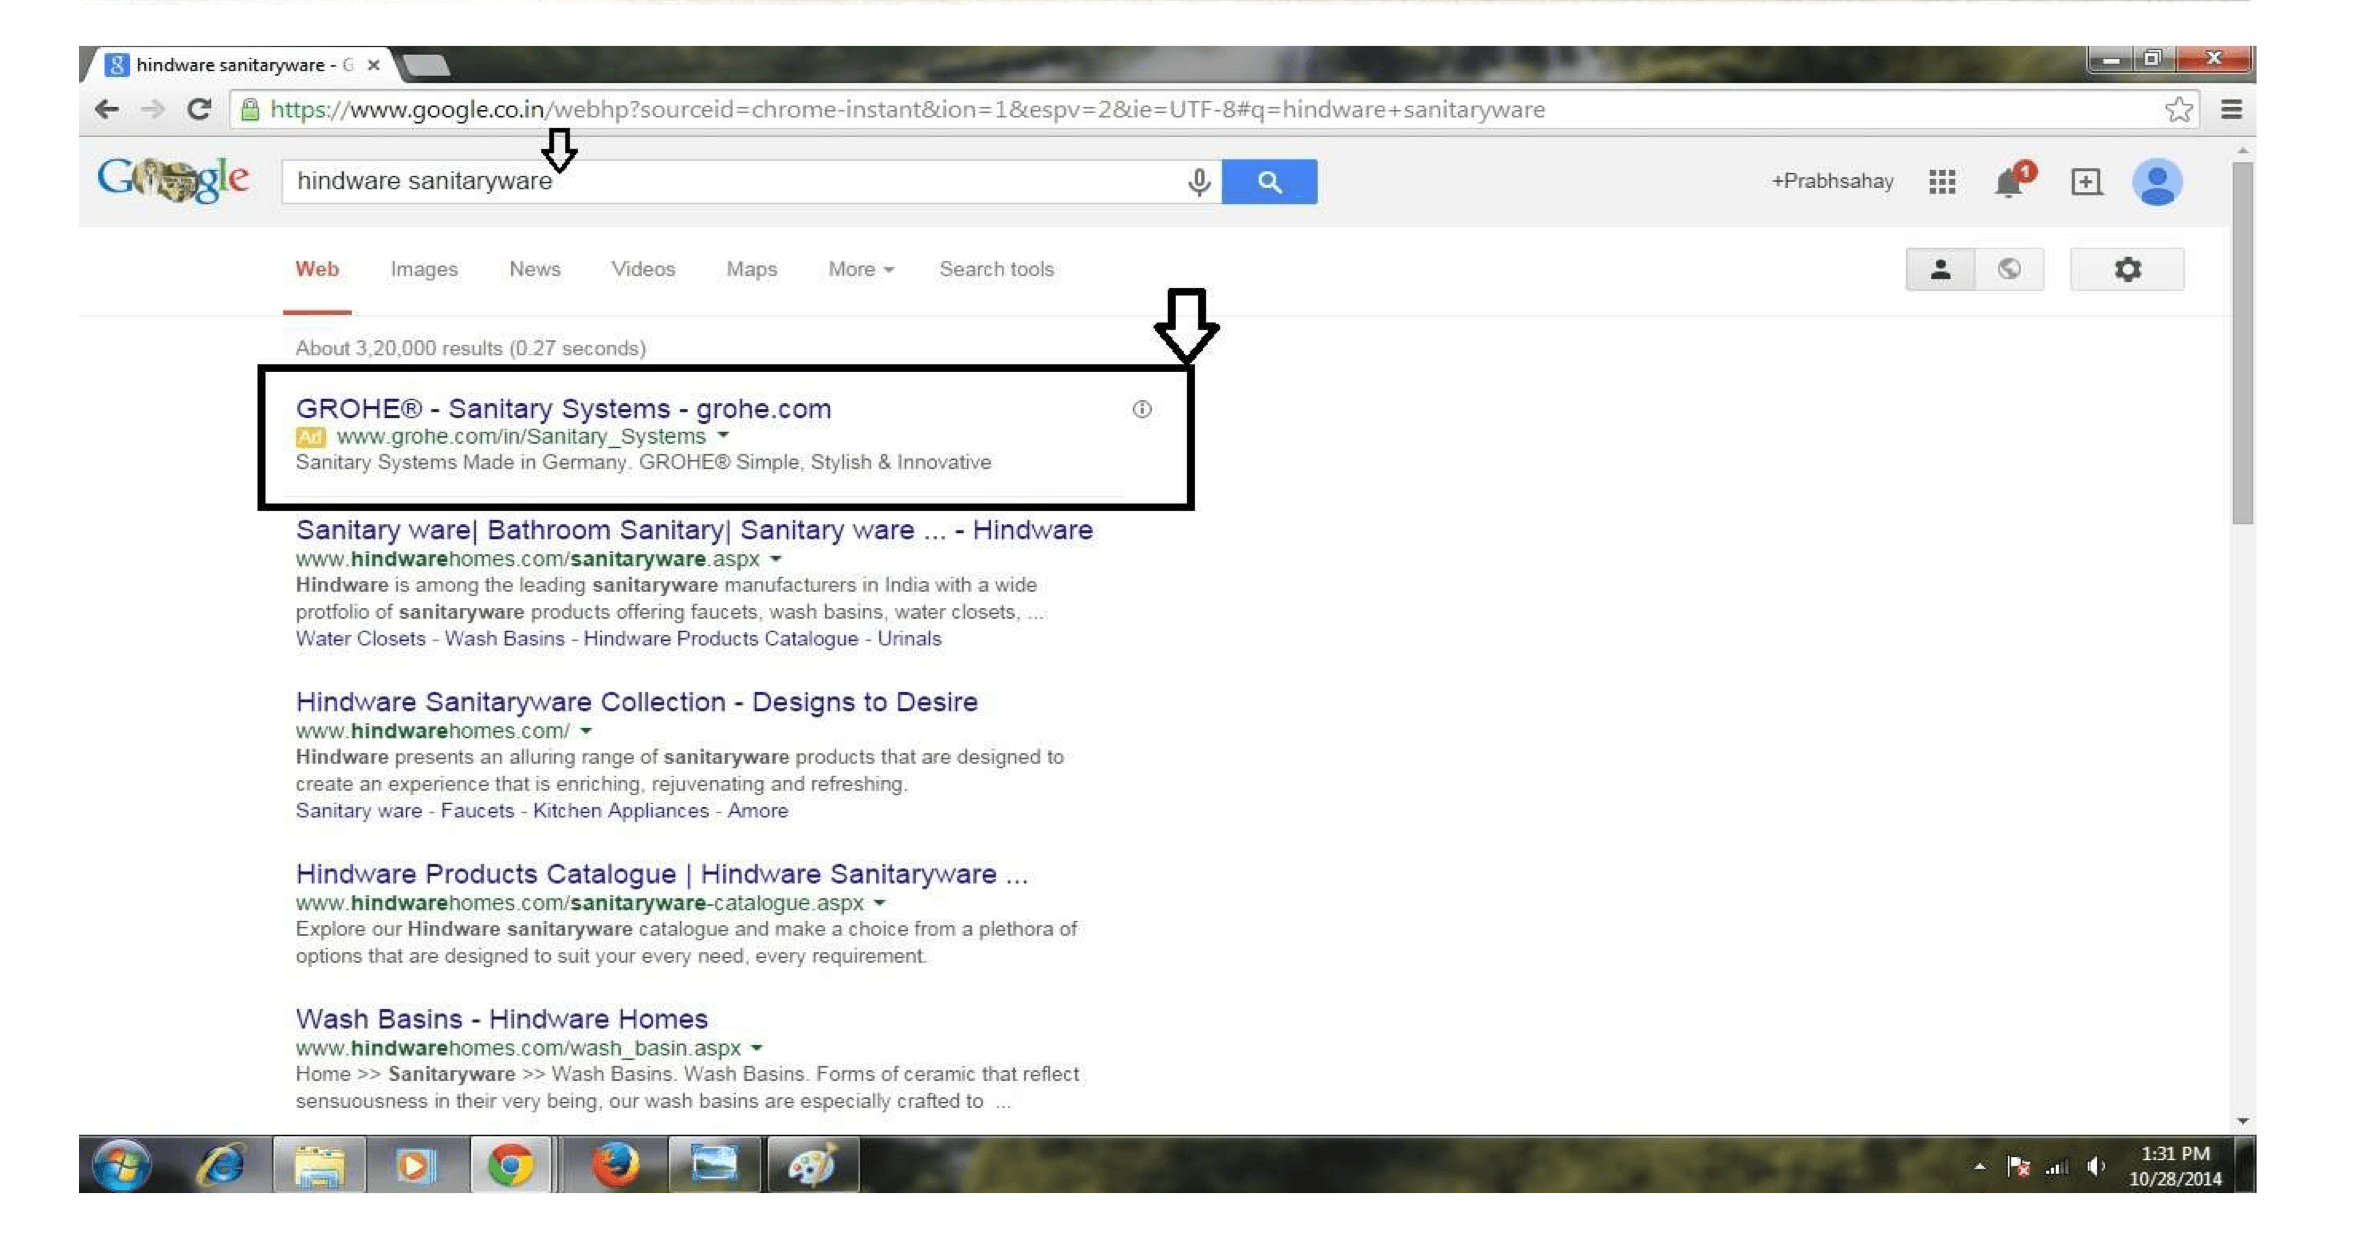Open the GROHE Sanitary Systems ad link

click(x=563, y=408)
